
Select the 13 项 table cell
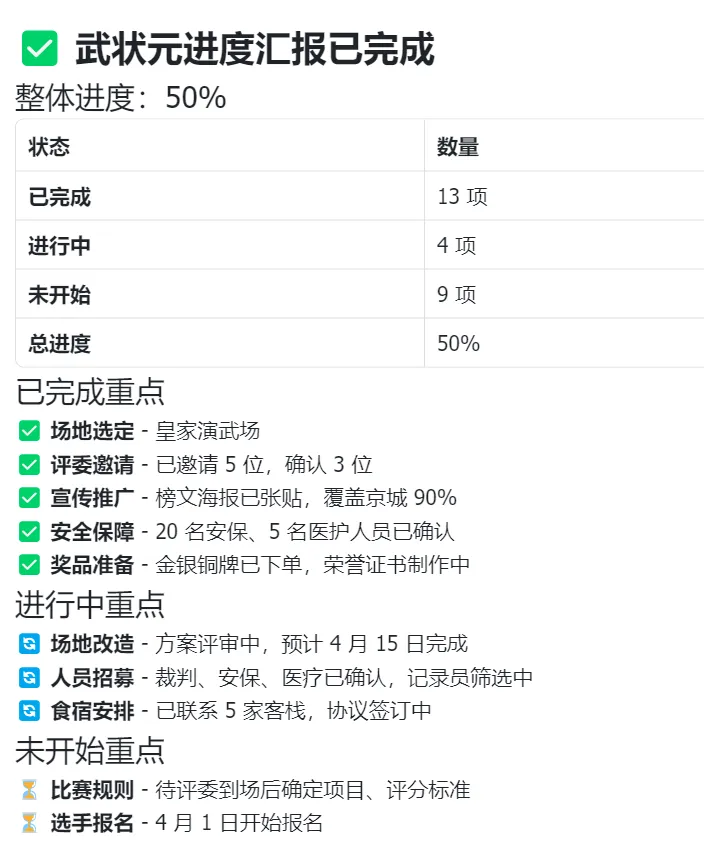point(462,197)
